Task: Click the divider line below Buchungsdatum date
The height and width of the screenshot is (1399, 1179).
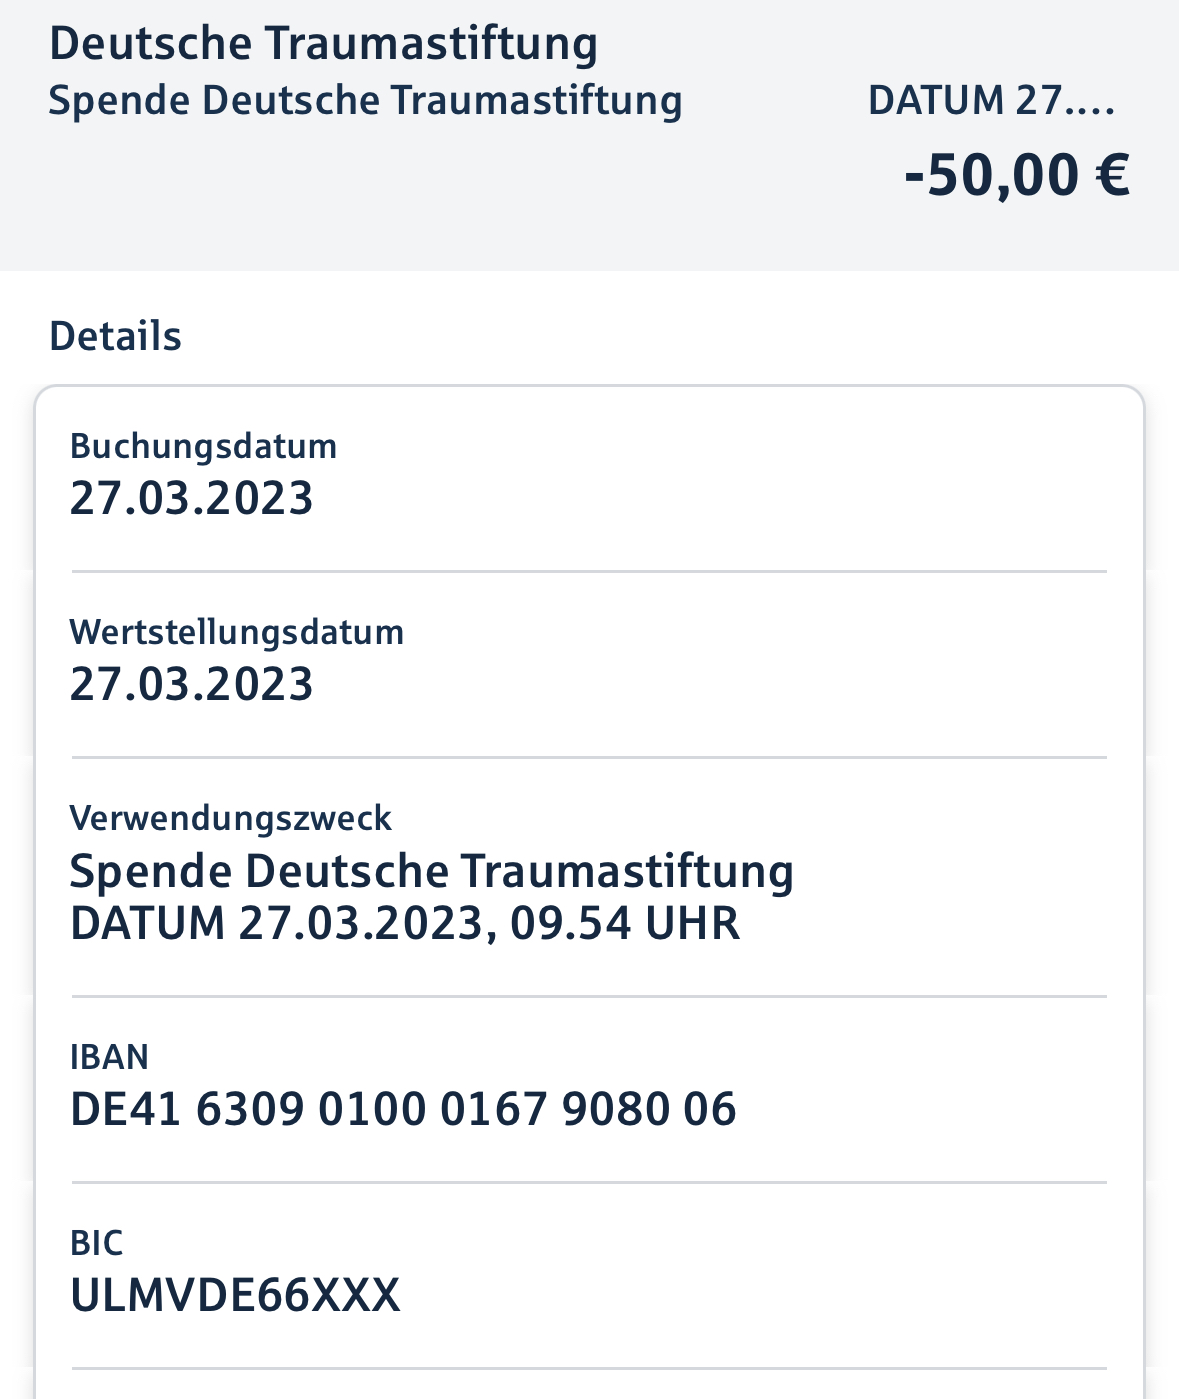Action: pyautogui.click(x=589, y=572)
